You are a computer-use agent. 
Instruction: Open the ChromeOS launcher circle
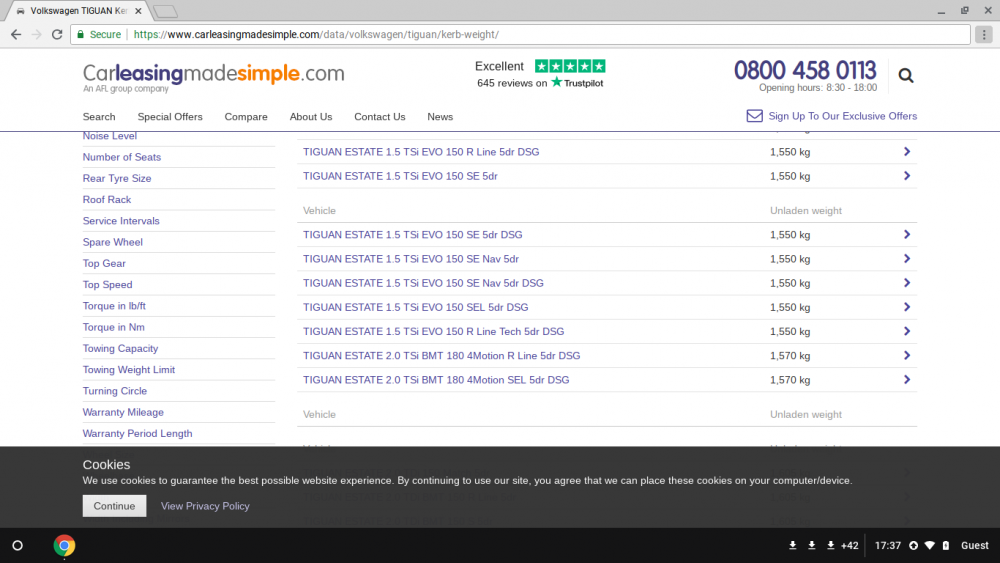(18, 545)
